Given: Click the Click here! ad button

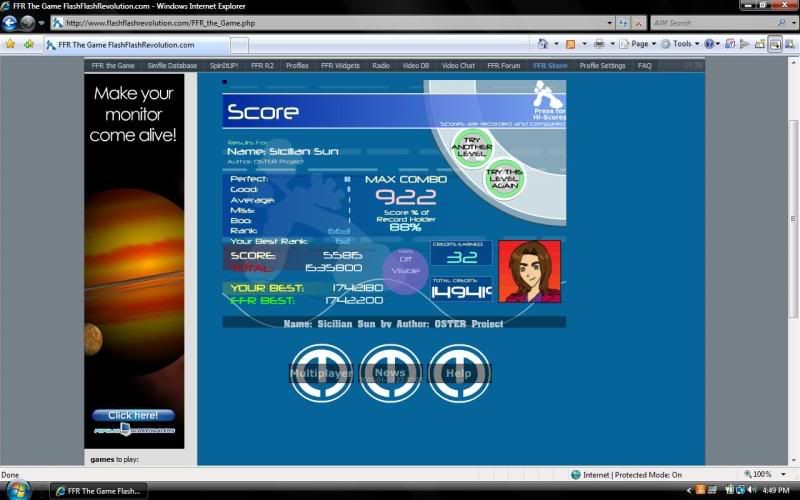Looking at the screenshot, I should point(133,415).
